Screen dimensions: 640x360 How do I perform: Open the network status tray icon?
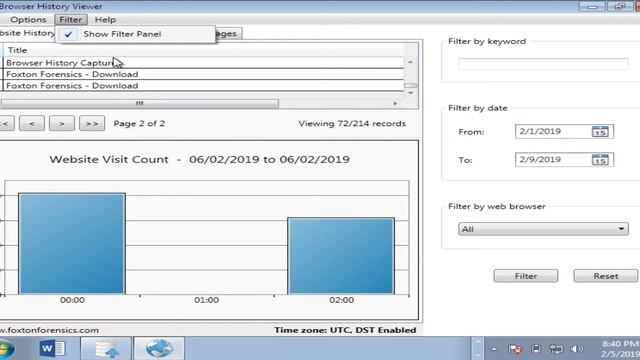pyautogui.click(x=556, y=349)
